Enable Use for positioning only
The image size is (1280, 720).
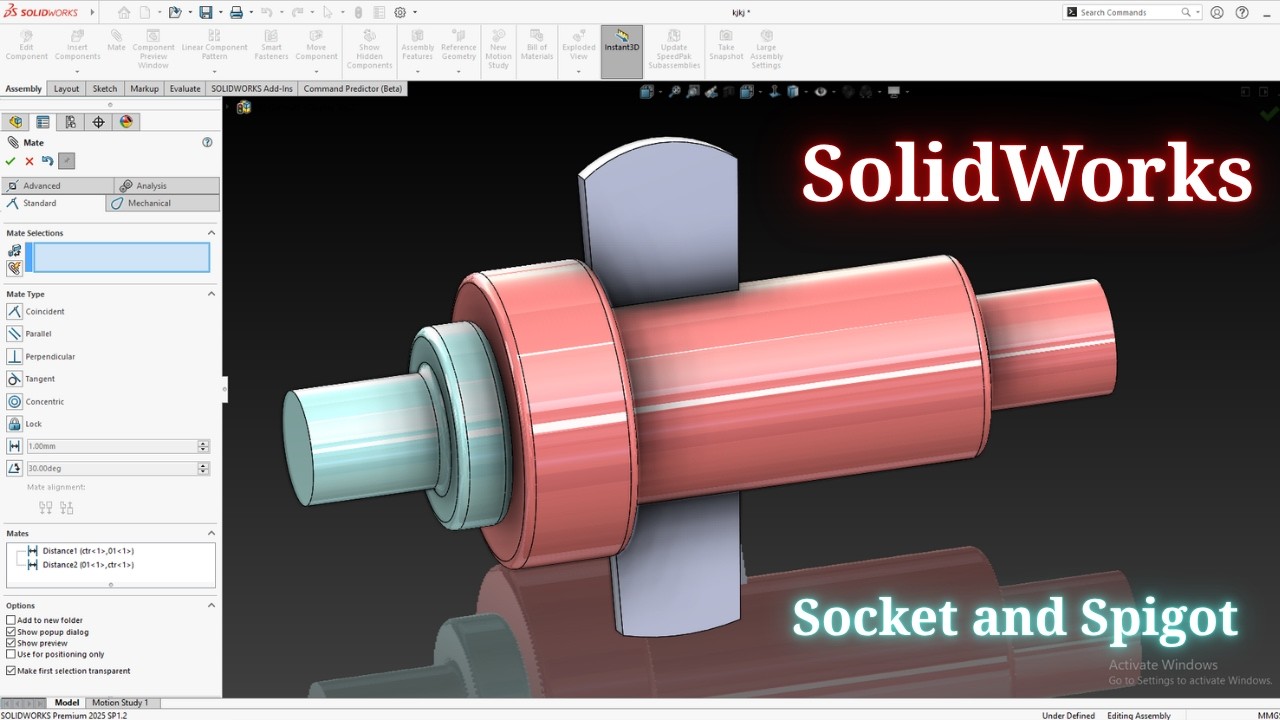(11, 654)
